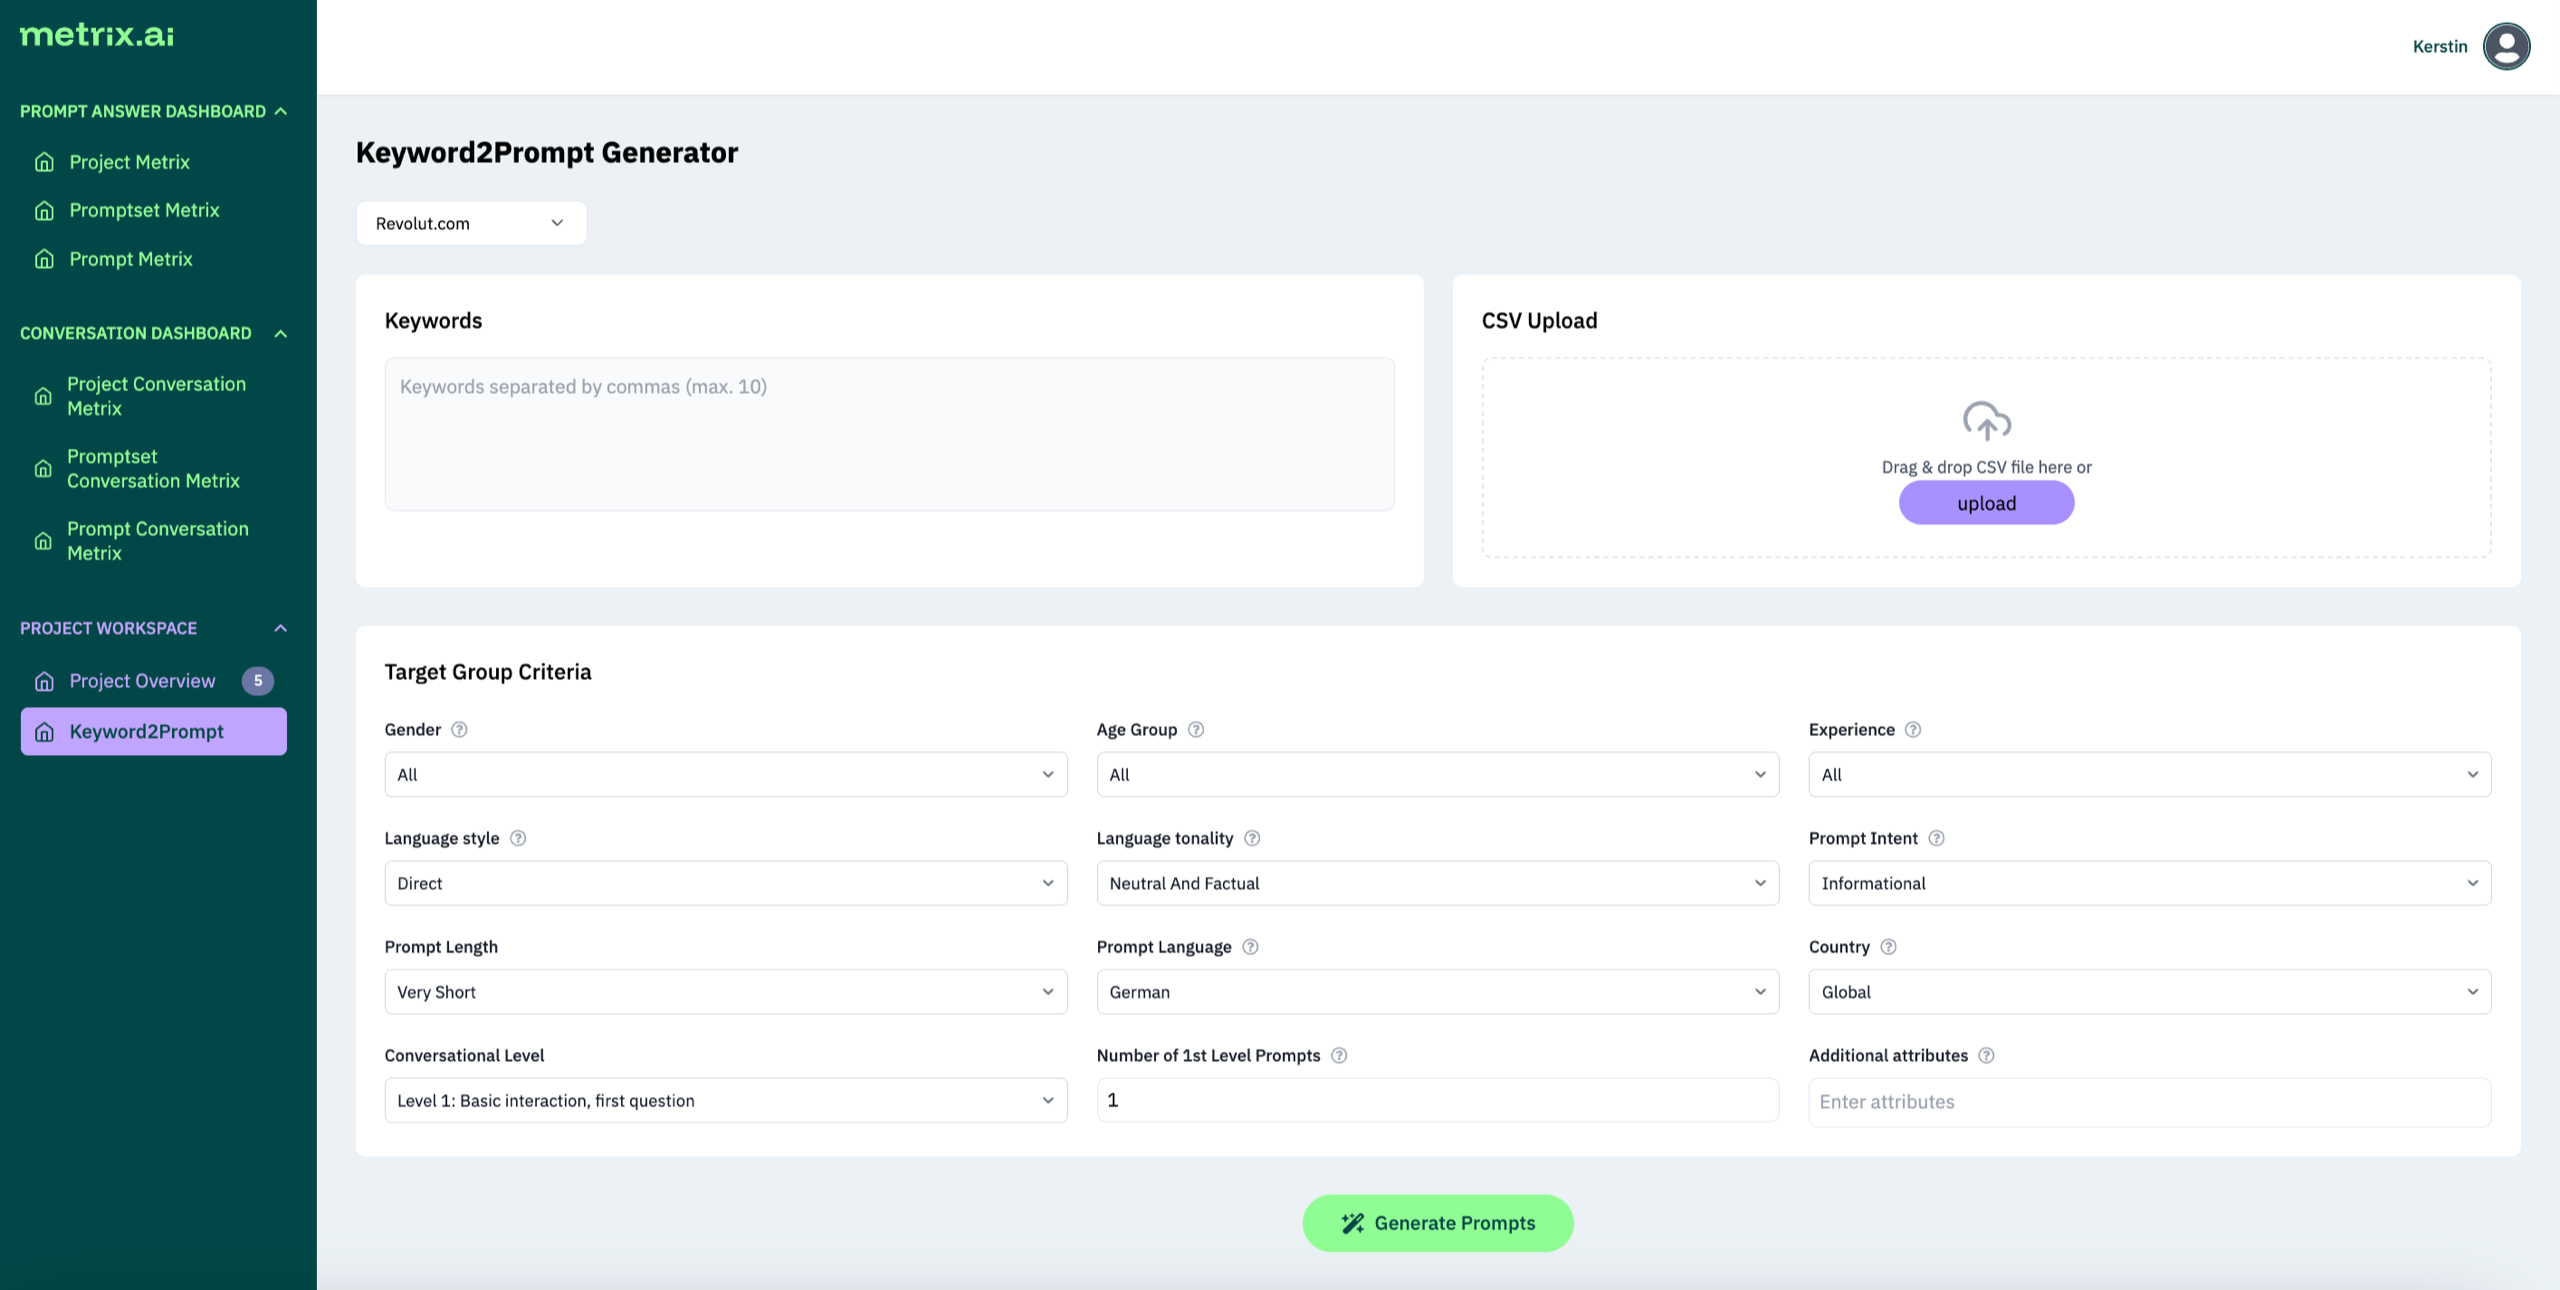2560x1290 pixels.
Task: Click help icon next to Gender
Action: tap(459, 729)
